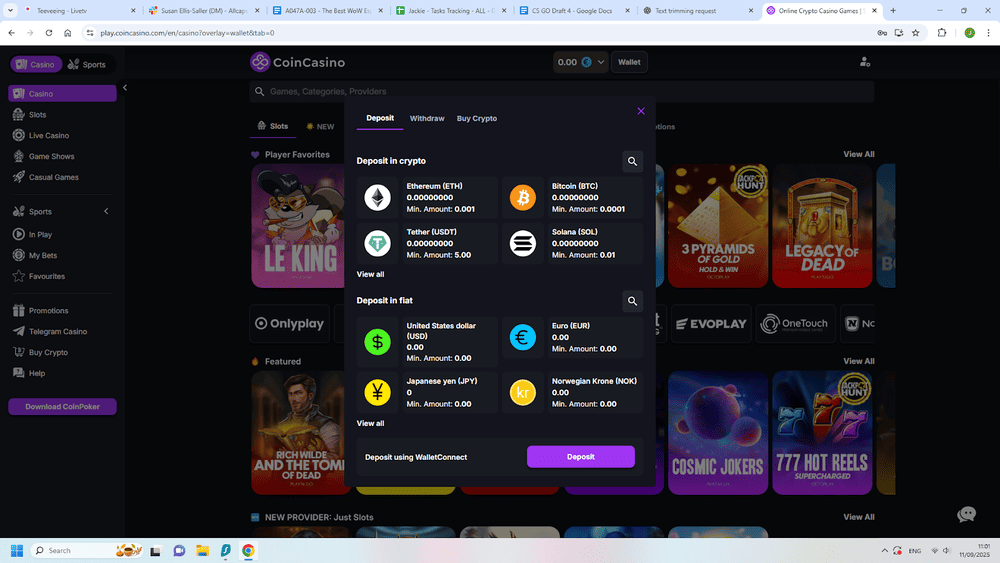Viewport: 1000px width, 563px height.
Task: Bookmark this page with star icon
Action: pyautogui.click(x=916, y=33)
